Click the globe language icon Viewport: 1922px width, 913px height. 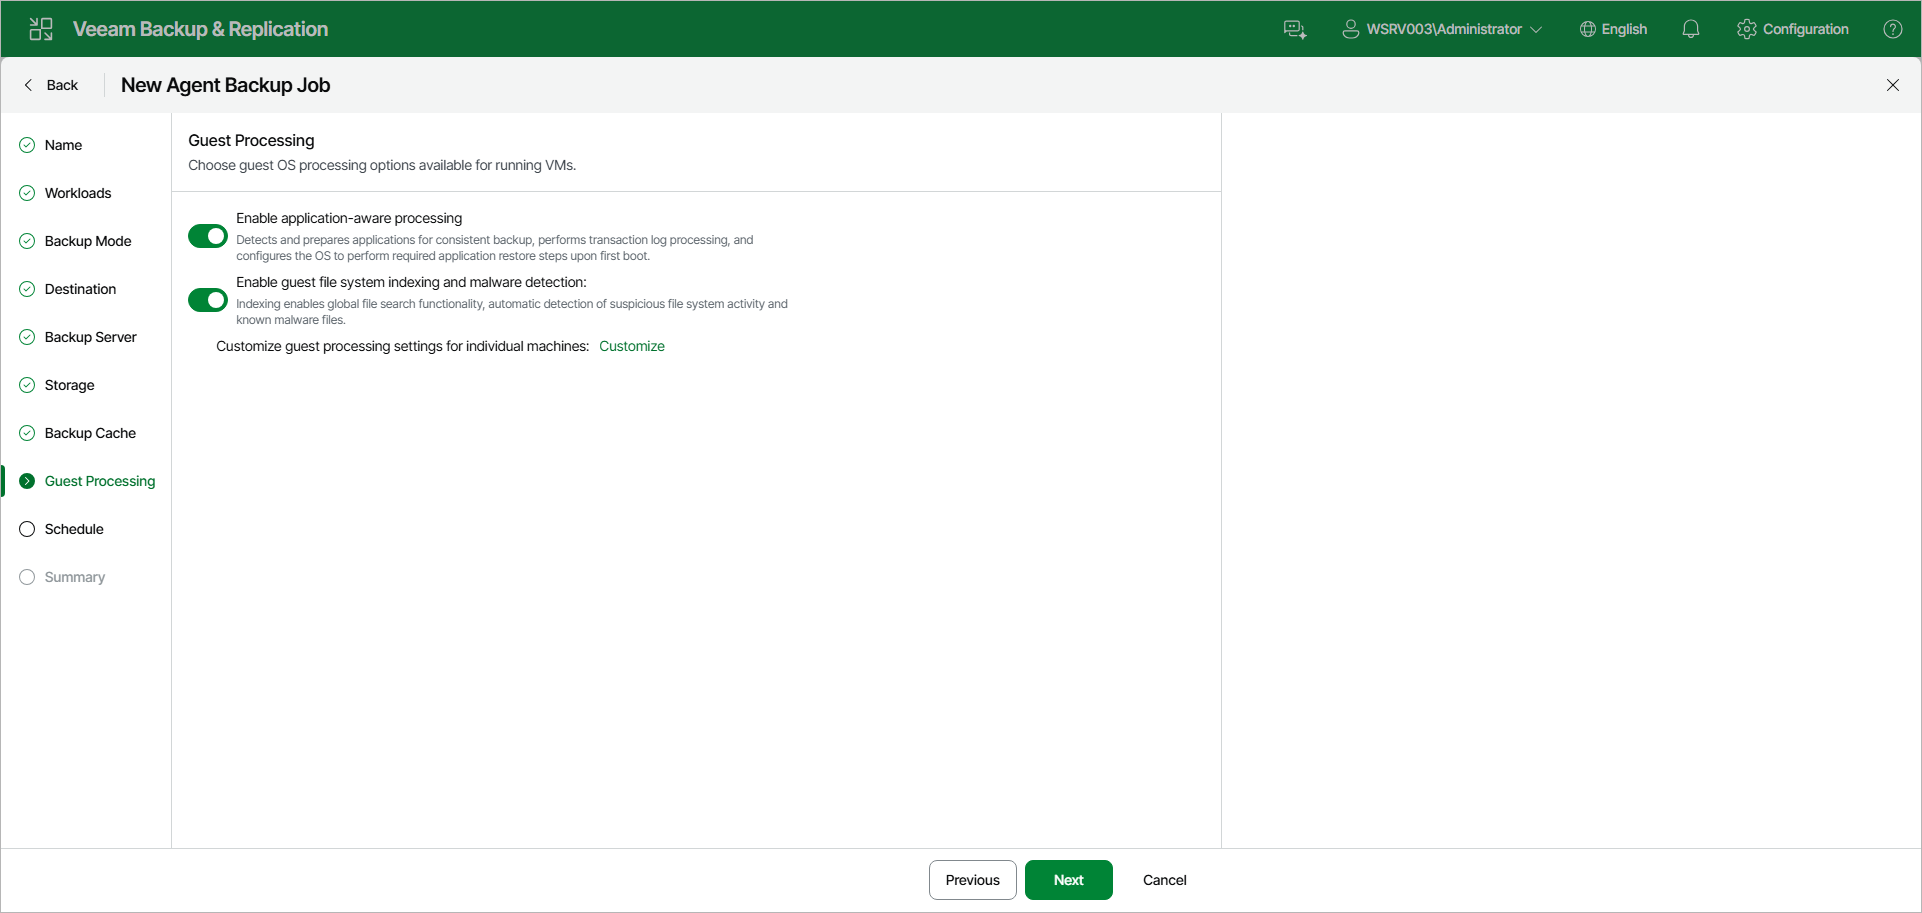(x=1588, y=29)
